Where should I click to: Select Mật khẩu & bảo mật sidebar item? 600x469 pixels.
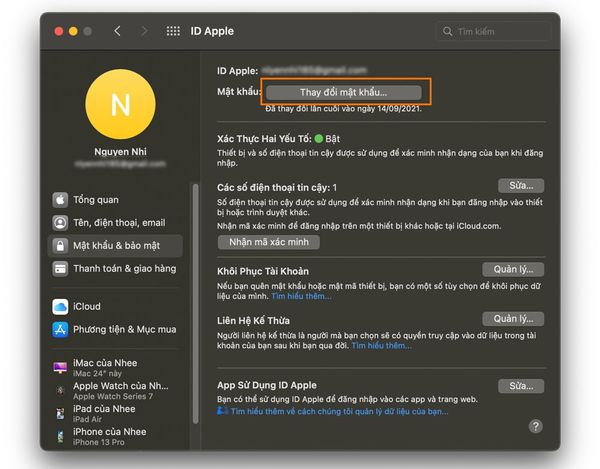pyautogui.click(x=116, y=246)
